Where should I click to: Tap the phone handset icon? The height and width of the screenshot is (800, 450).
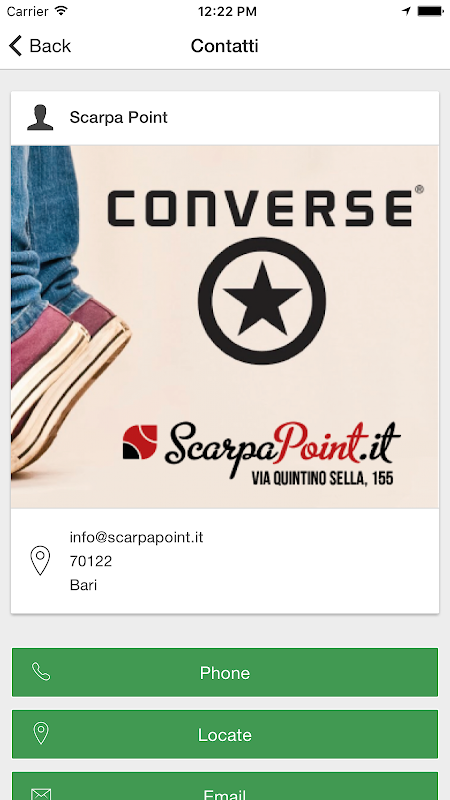41,672
